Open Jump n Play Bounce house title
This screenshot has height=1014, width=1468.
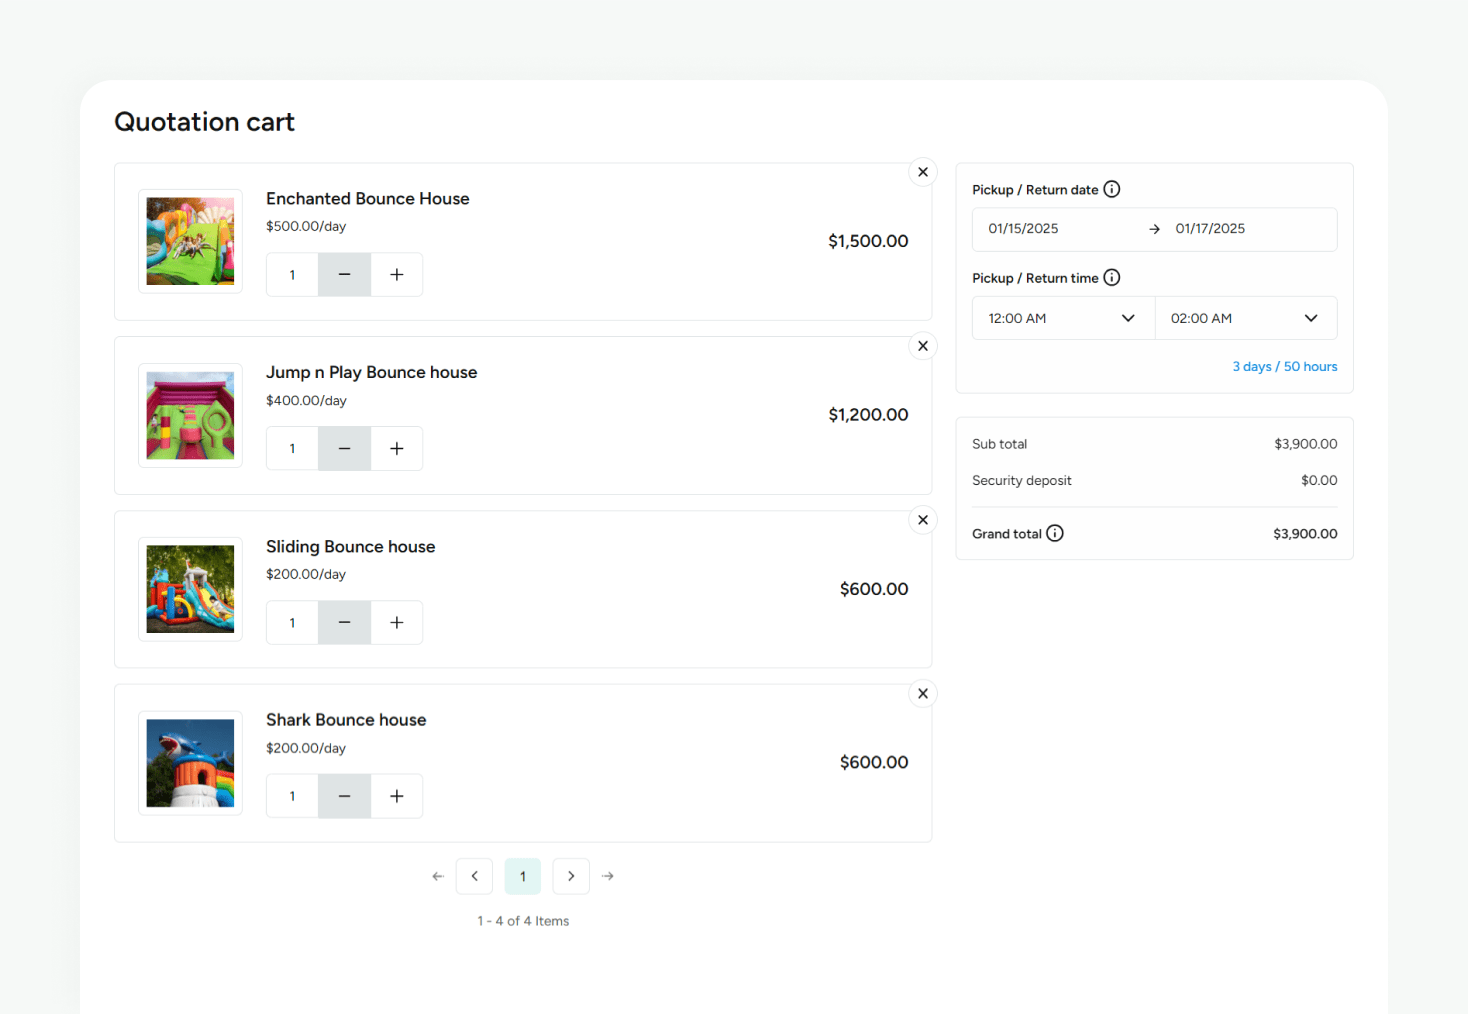click(371, 372)
